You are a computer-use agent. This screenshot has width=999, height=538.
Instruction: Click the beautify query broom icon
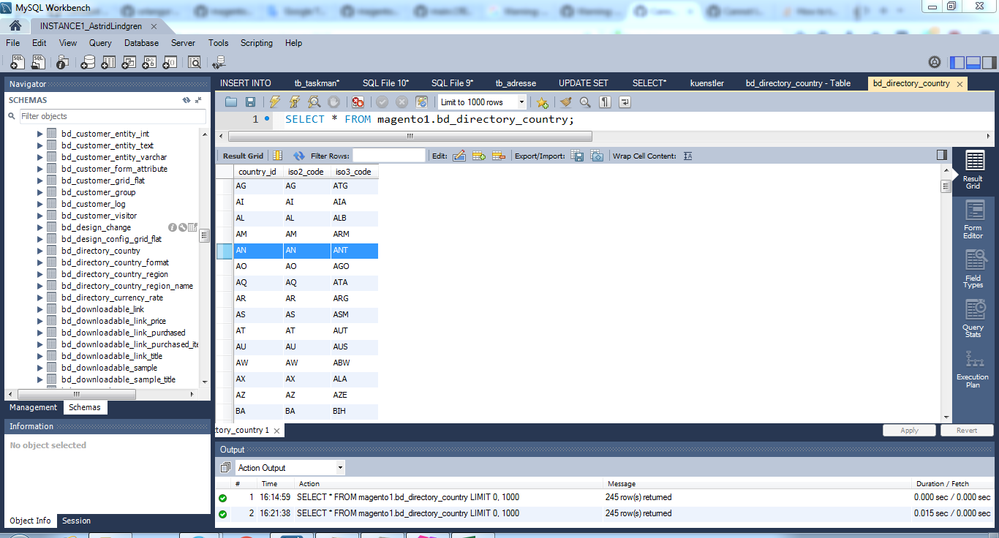point(565,102)
